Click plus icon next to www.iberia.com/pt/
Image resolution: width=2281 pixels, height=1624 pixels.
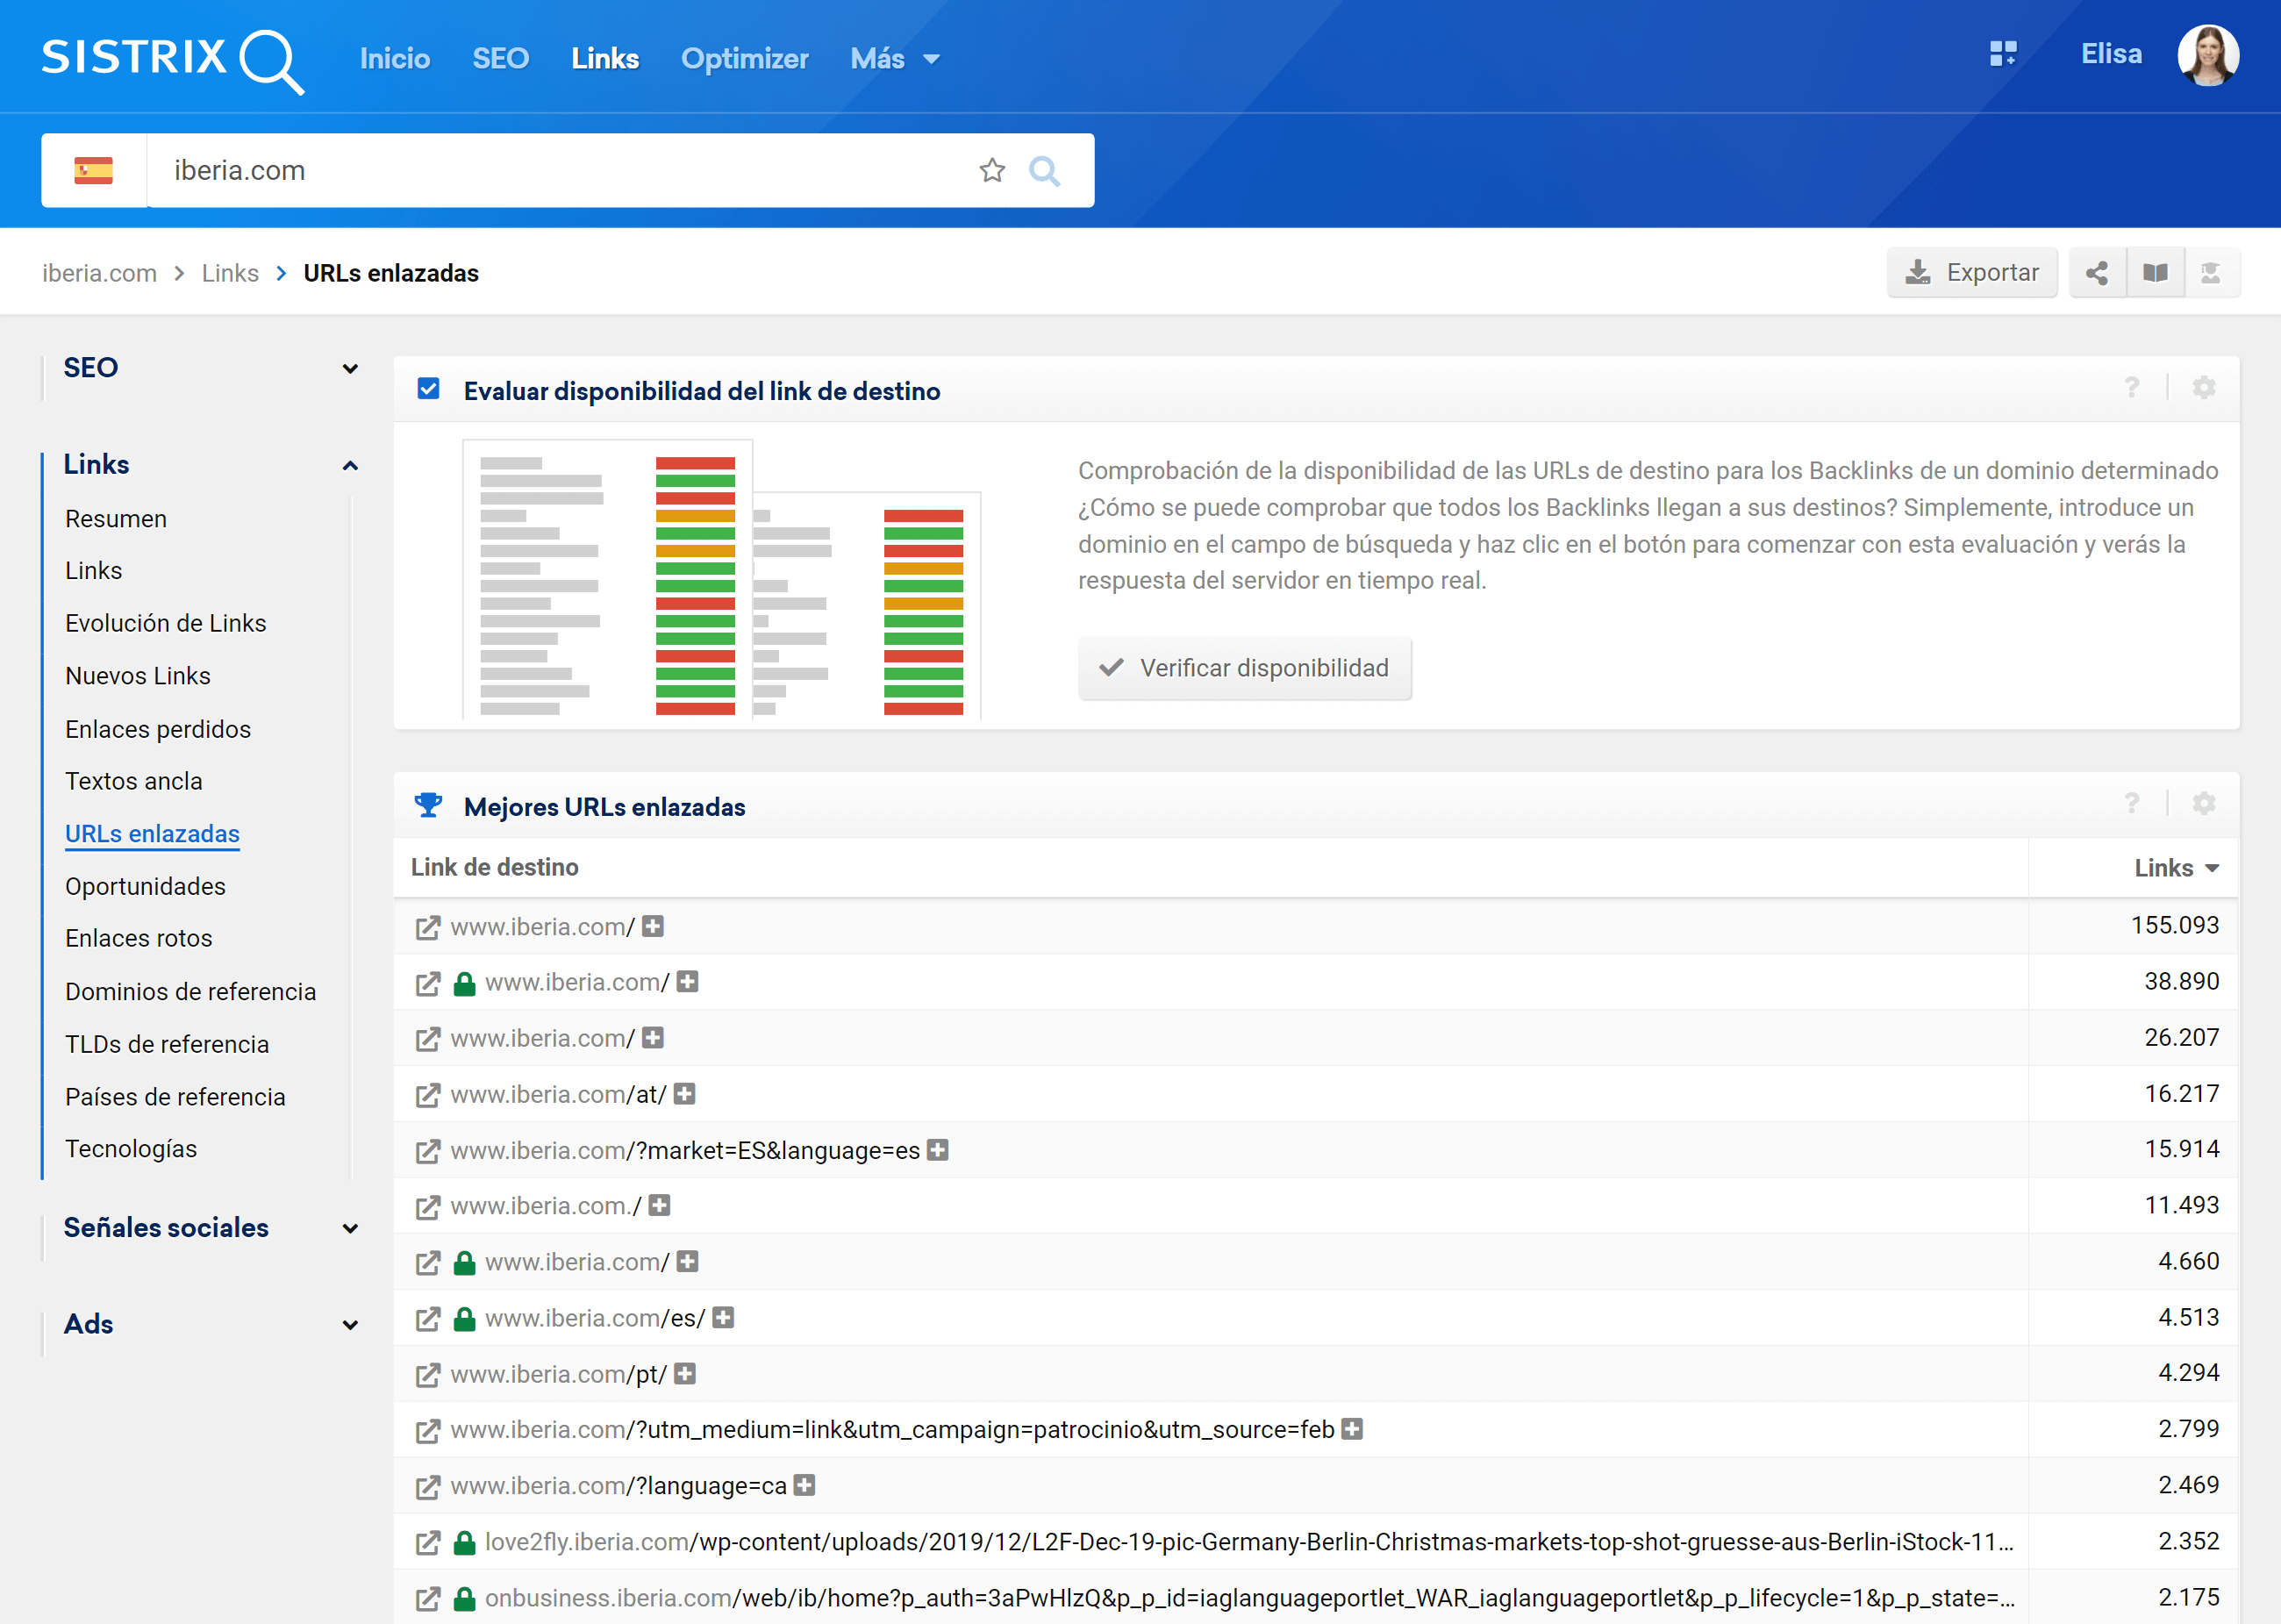(x=685, y=1374)
